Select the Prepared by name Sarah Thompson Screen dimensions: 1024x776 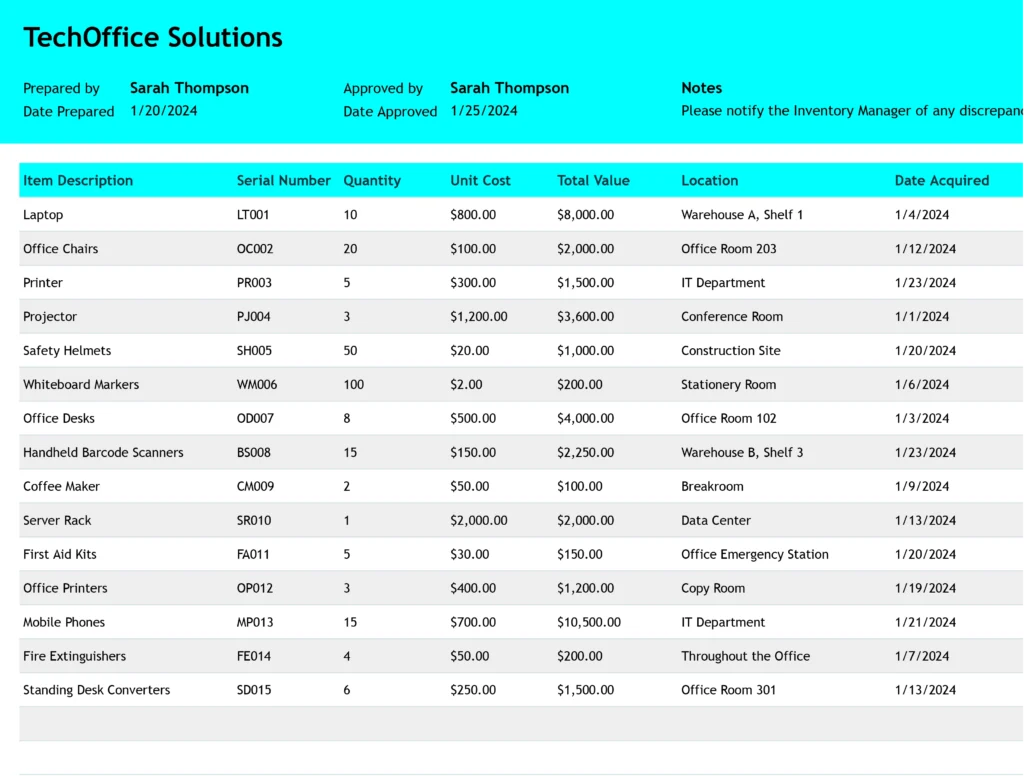tap(189, 88)
